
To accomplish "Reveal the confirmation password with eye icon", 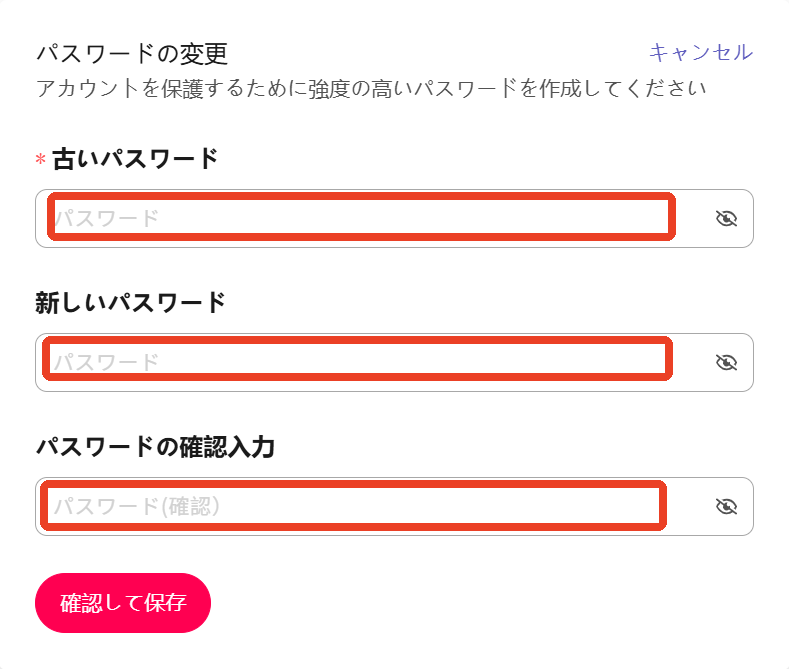I will 726,506.
